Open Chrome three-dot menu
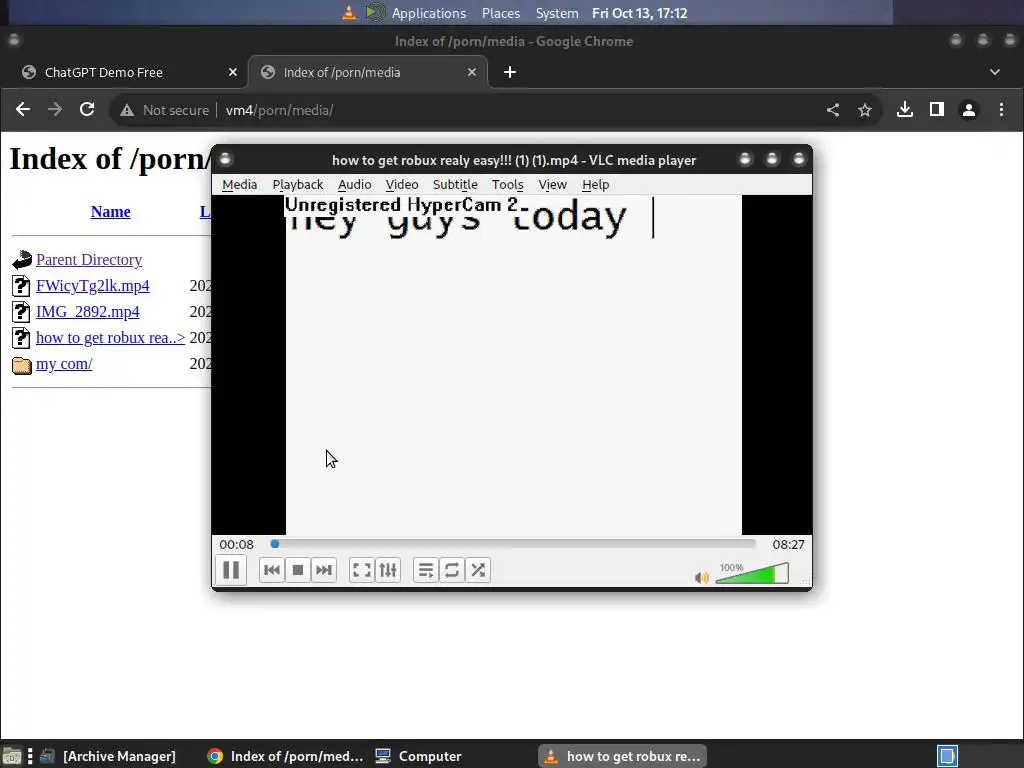 pyautogui.click(x=1001, y=110)
